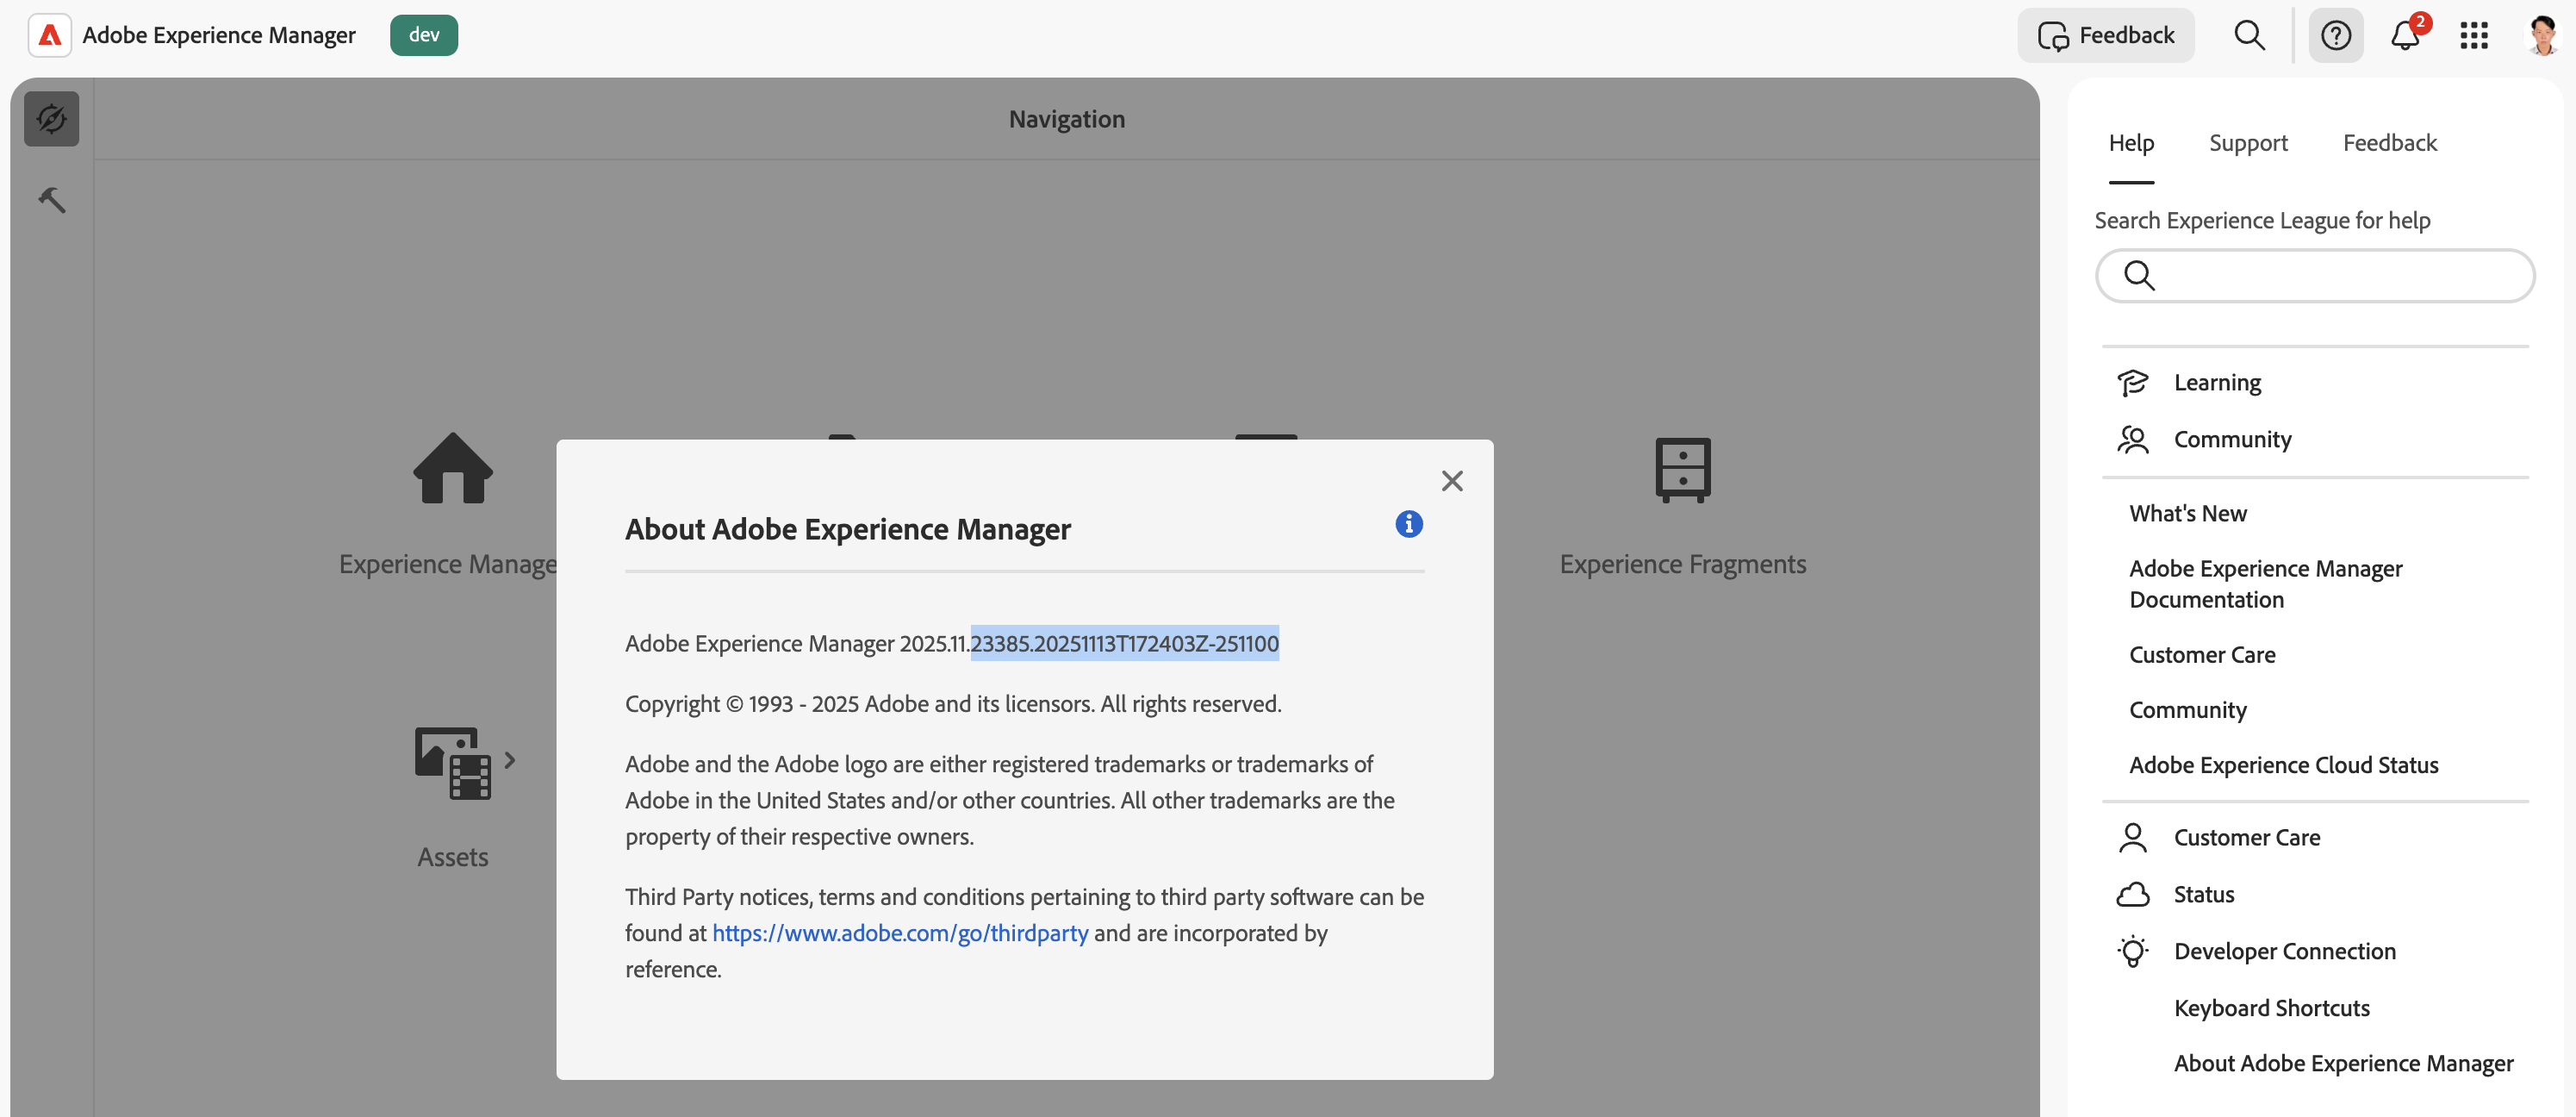Open the adobe.com thirdparty link
The image size is (2576, 1117).
pos(899,933)
